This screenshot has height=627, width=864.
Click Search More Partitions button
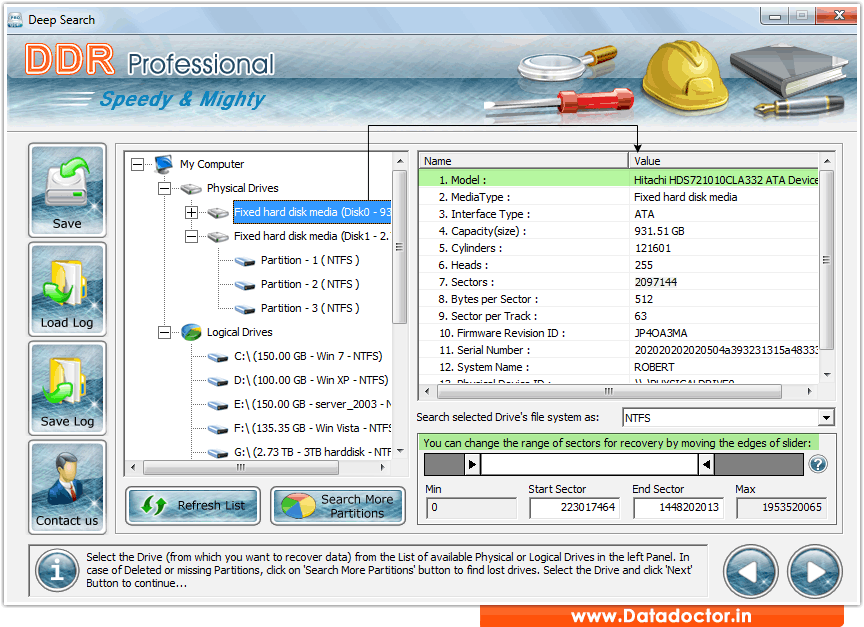338,505
